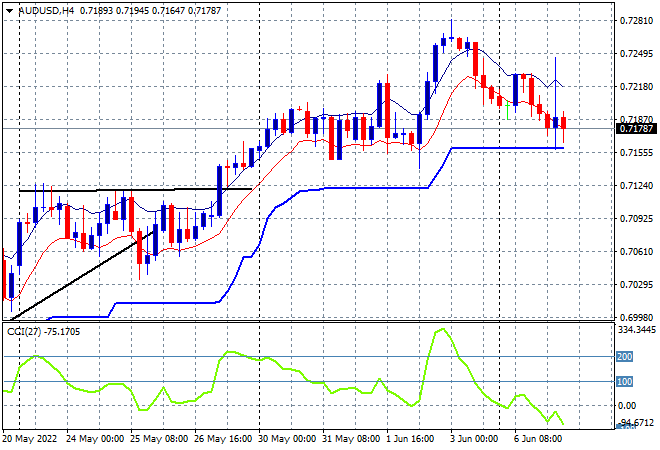The image size is (660, 450).
Task: Click the price axis label 0.72180
Action: (636, 86)
